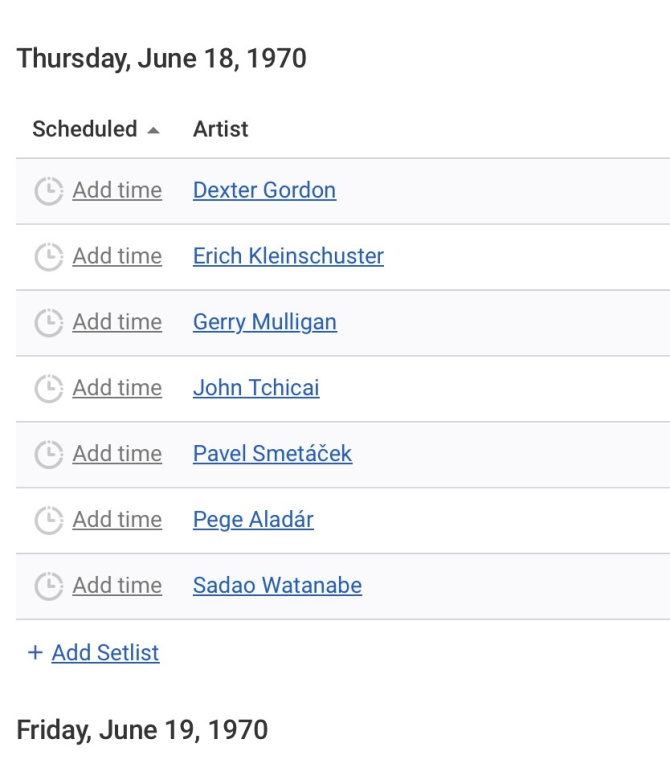Open John Tchicai artist link

pyautogui.click(x=256, y=388)
